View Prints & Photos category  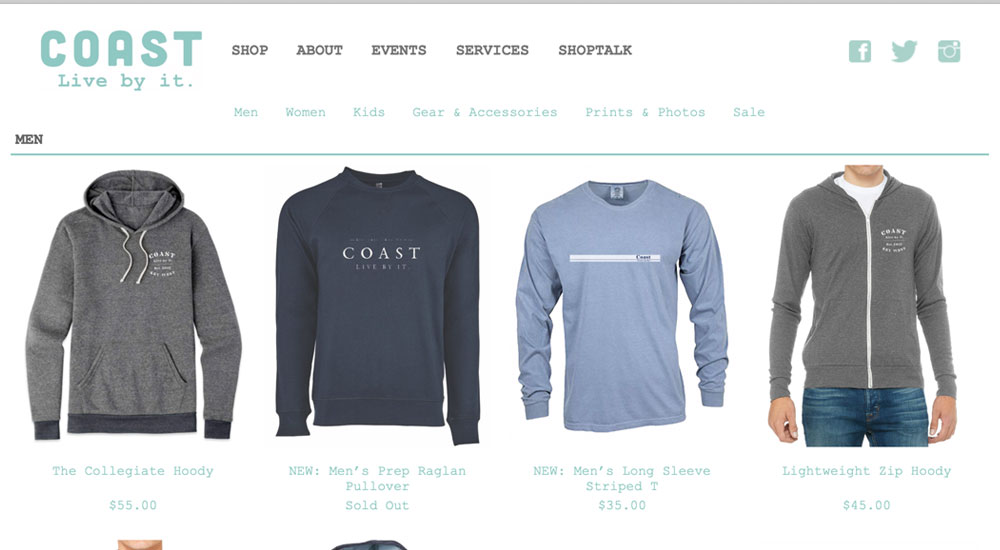[x=645, y=112]
